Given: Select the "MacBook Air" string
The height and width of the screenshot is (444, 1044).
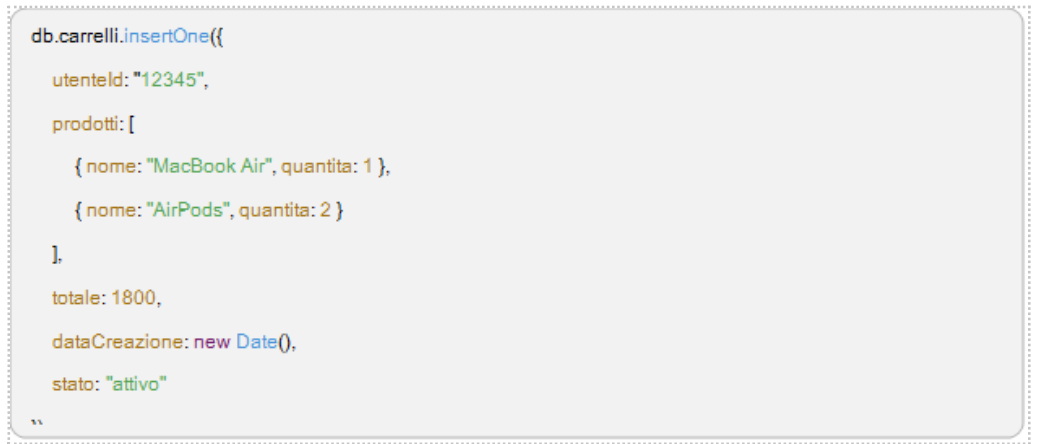Looking at the screenshot, I should coord(214,168).
